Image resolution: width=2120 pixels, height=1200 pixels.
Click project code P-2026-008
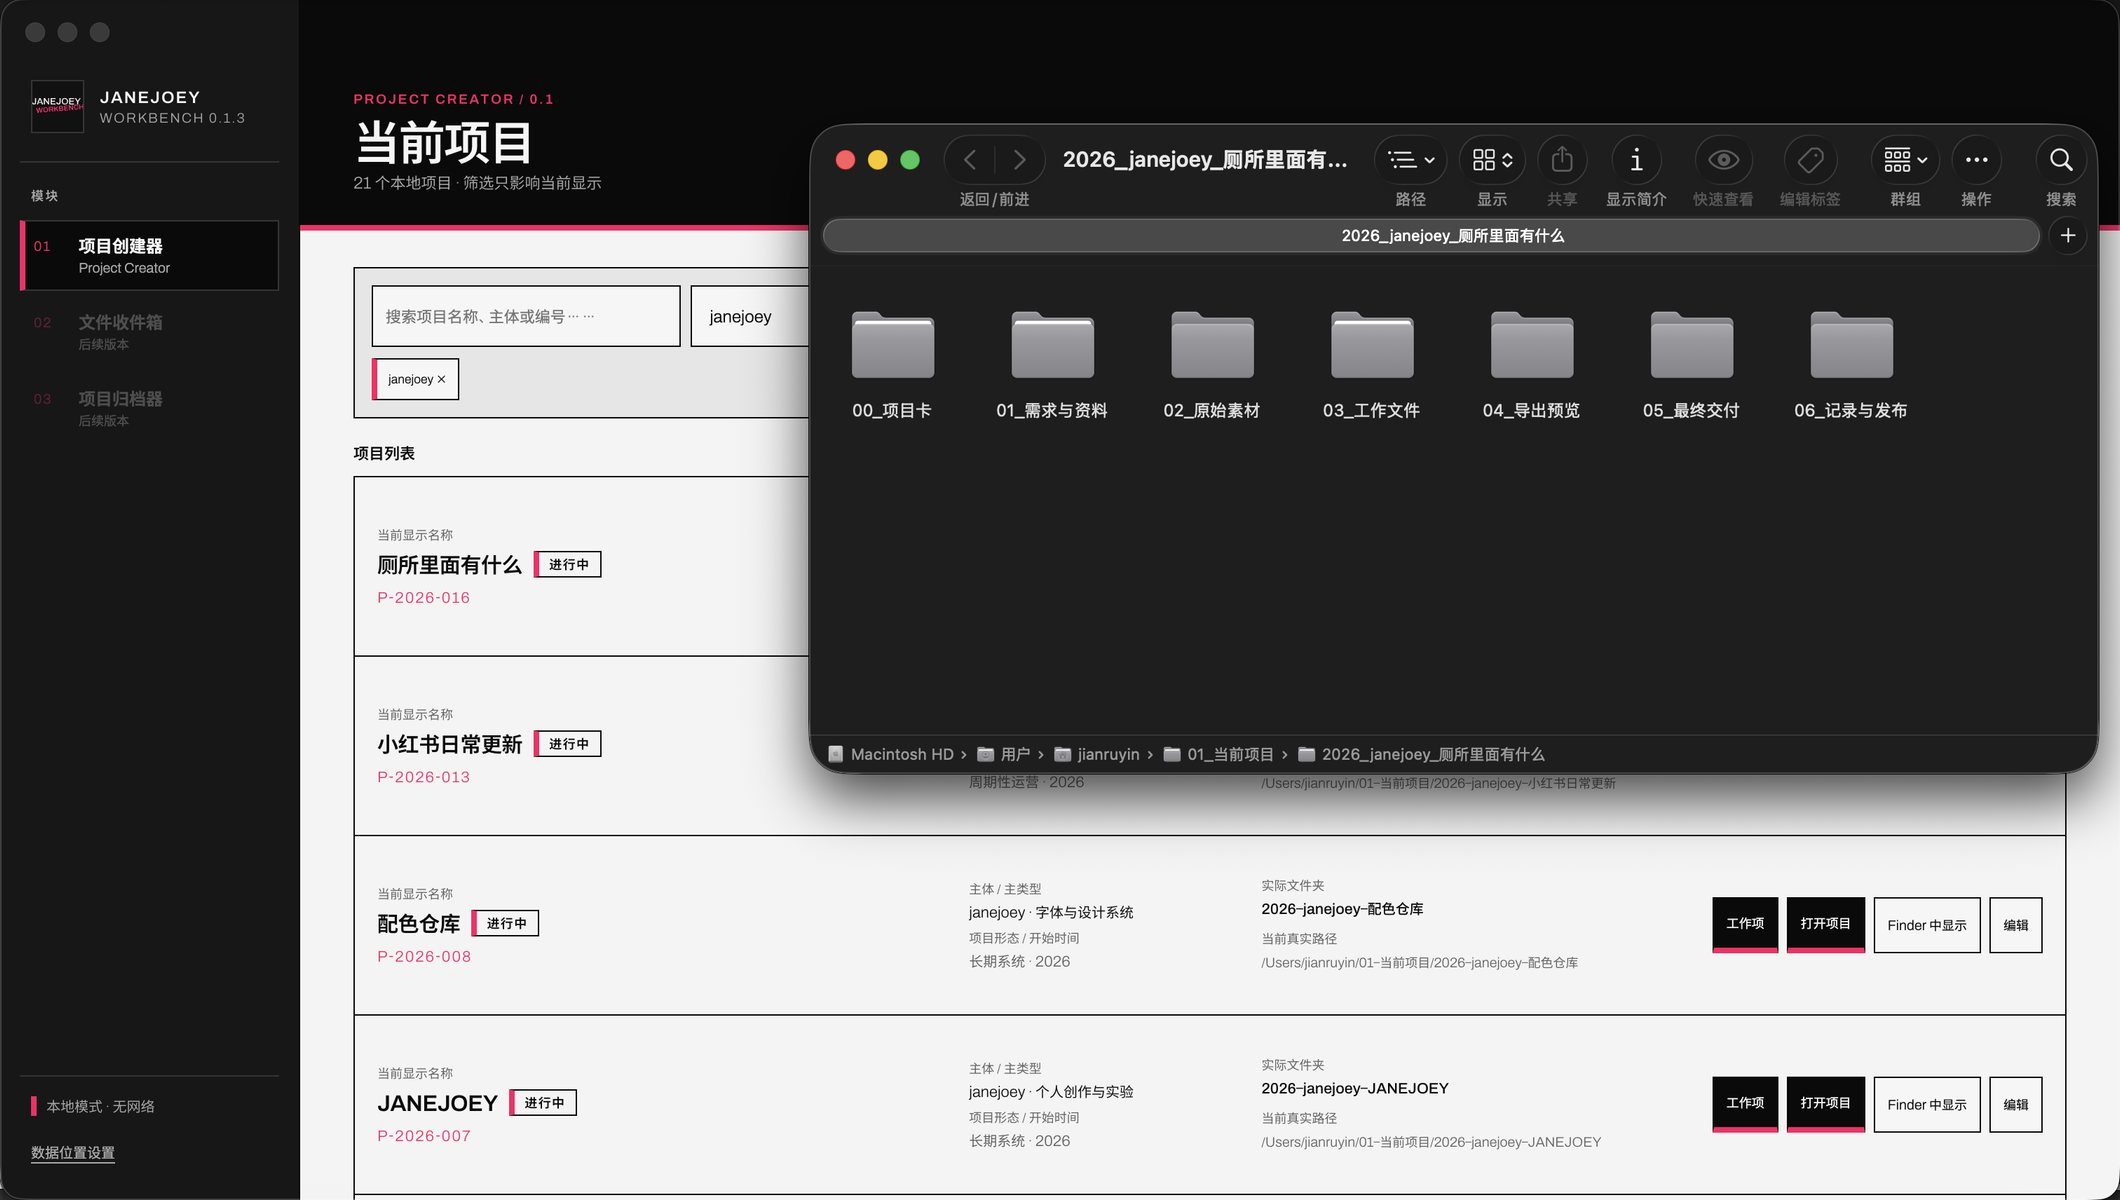click(x=424, y=957)
